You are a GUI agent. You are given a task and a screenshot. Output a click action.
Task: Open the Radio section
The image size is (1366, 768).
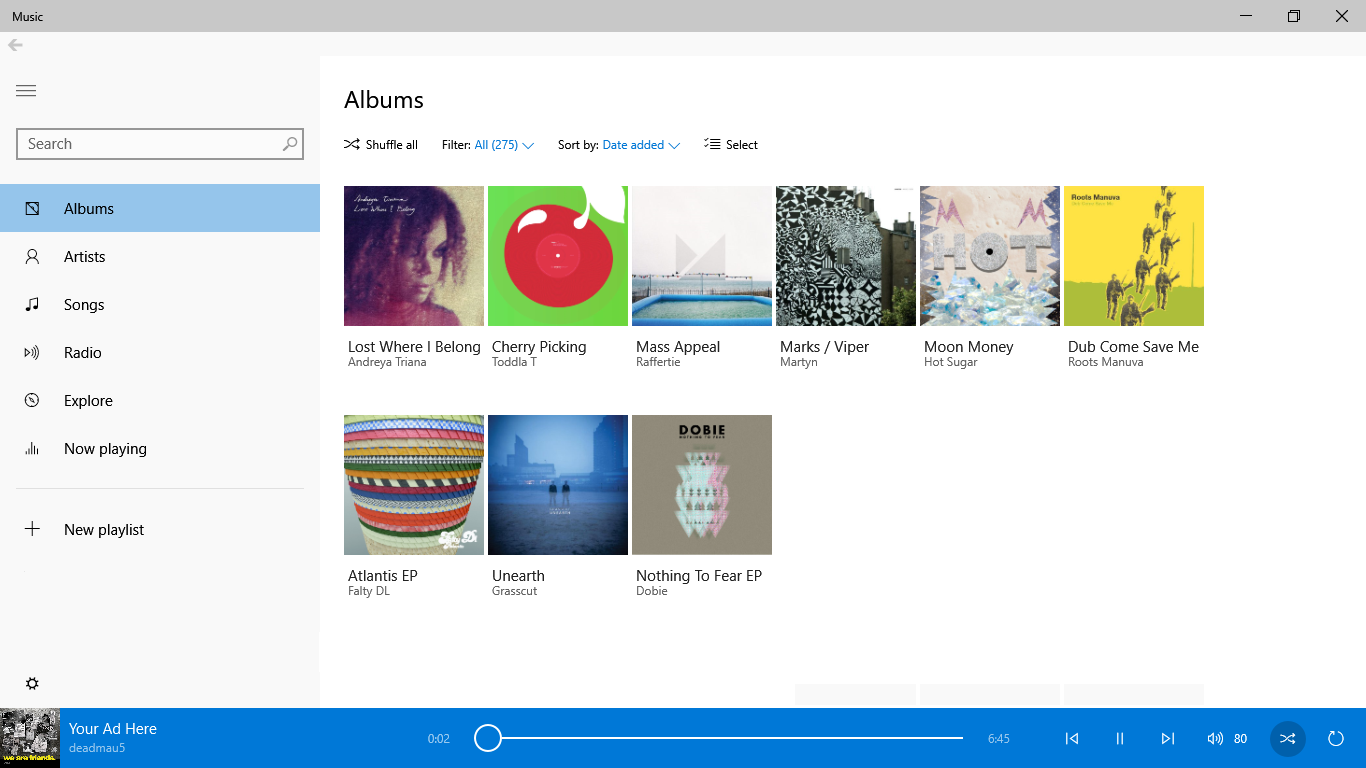coord(82,353)
